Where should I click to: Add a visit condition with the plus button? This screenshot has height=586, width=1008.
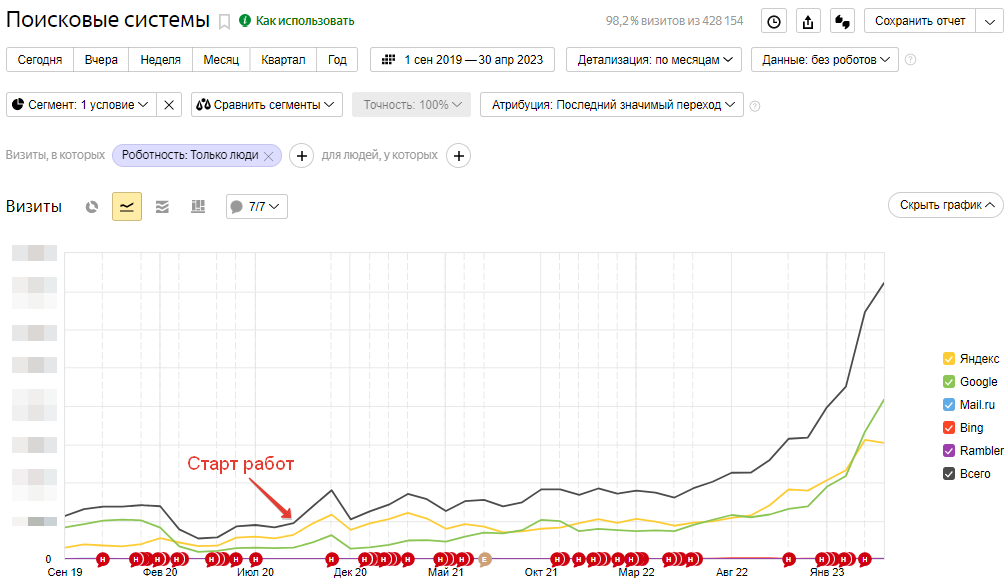(300, 156)
